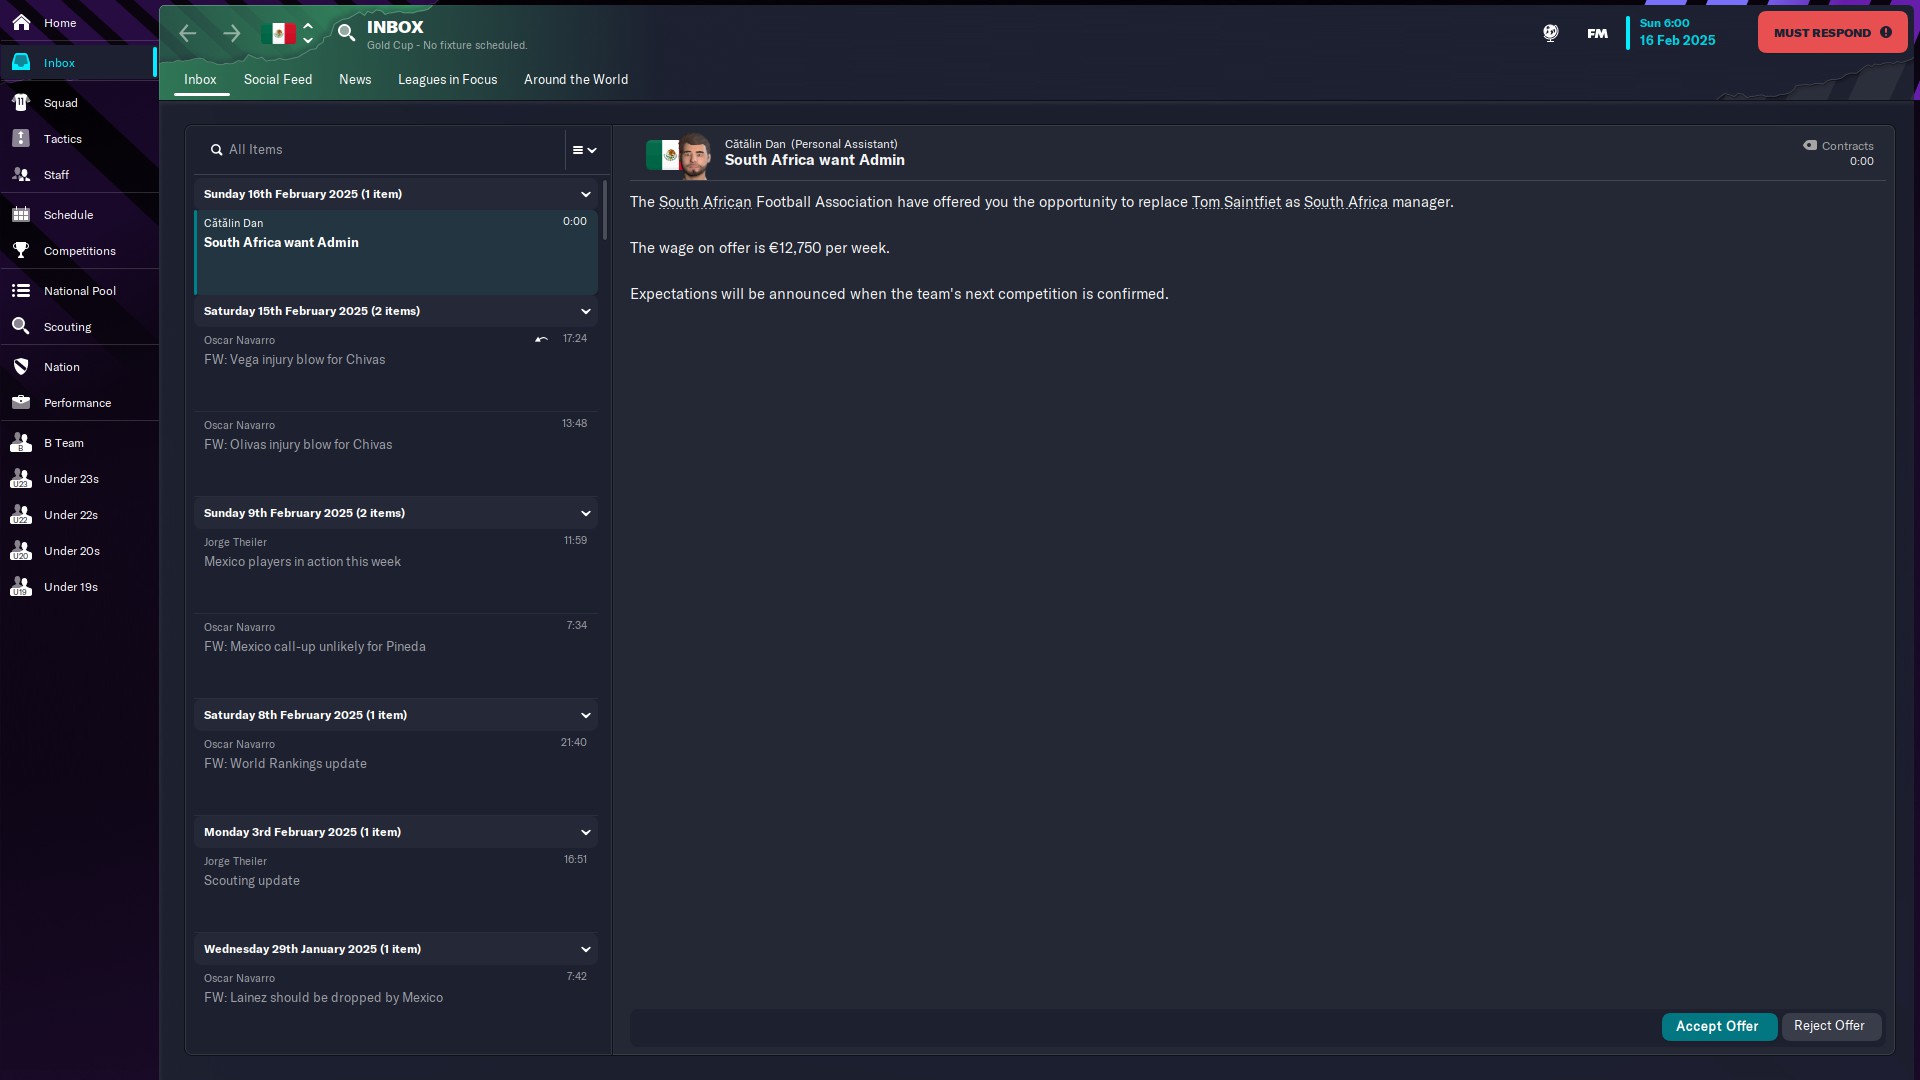Screen dimensions: 1920x1080
Task: Reject the South Africa offer
Action: 1830,1026
